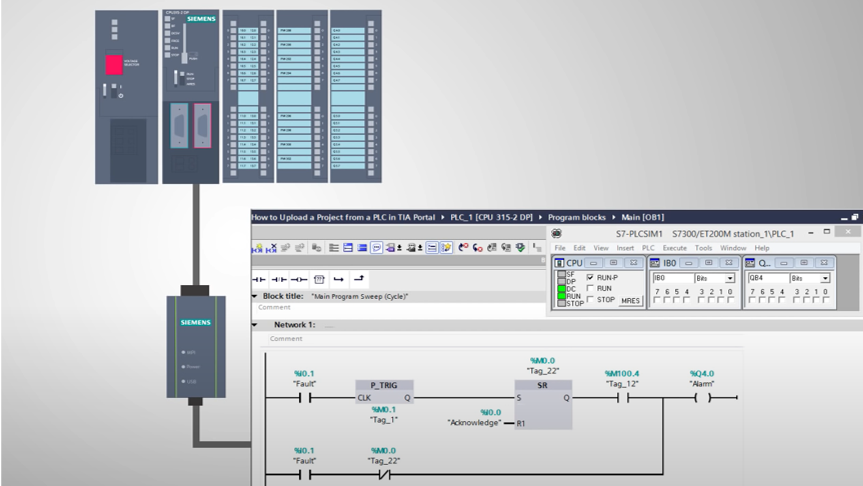Click the solid-blue close all networks icon
Viewport: 863px width, 486px height.
(x=362, y=248)
